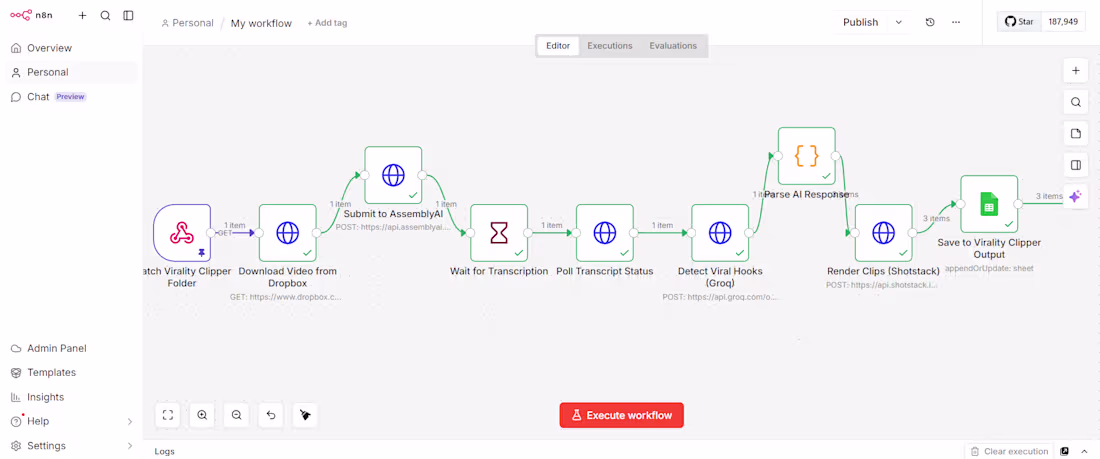Click the POST api.groq.com subtitle
Viewport: 1100px width, 459px height.
720,297
